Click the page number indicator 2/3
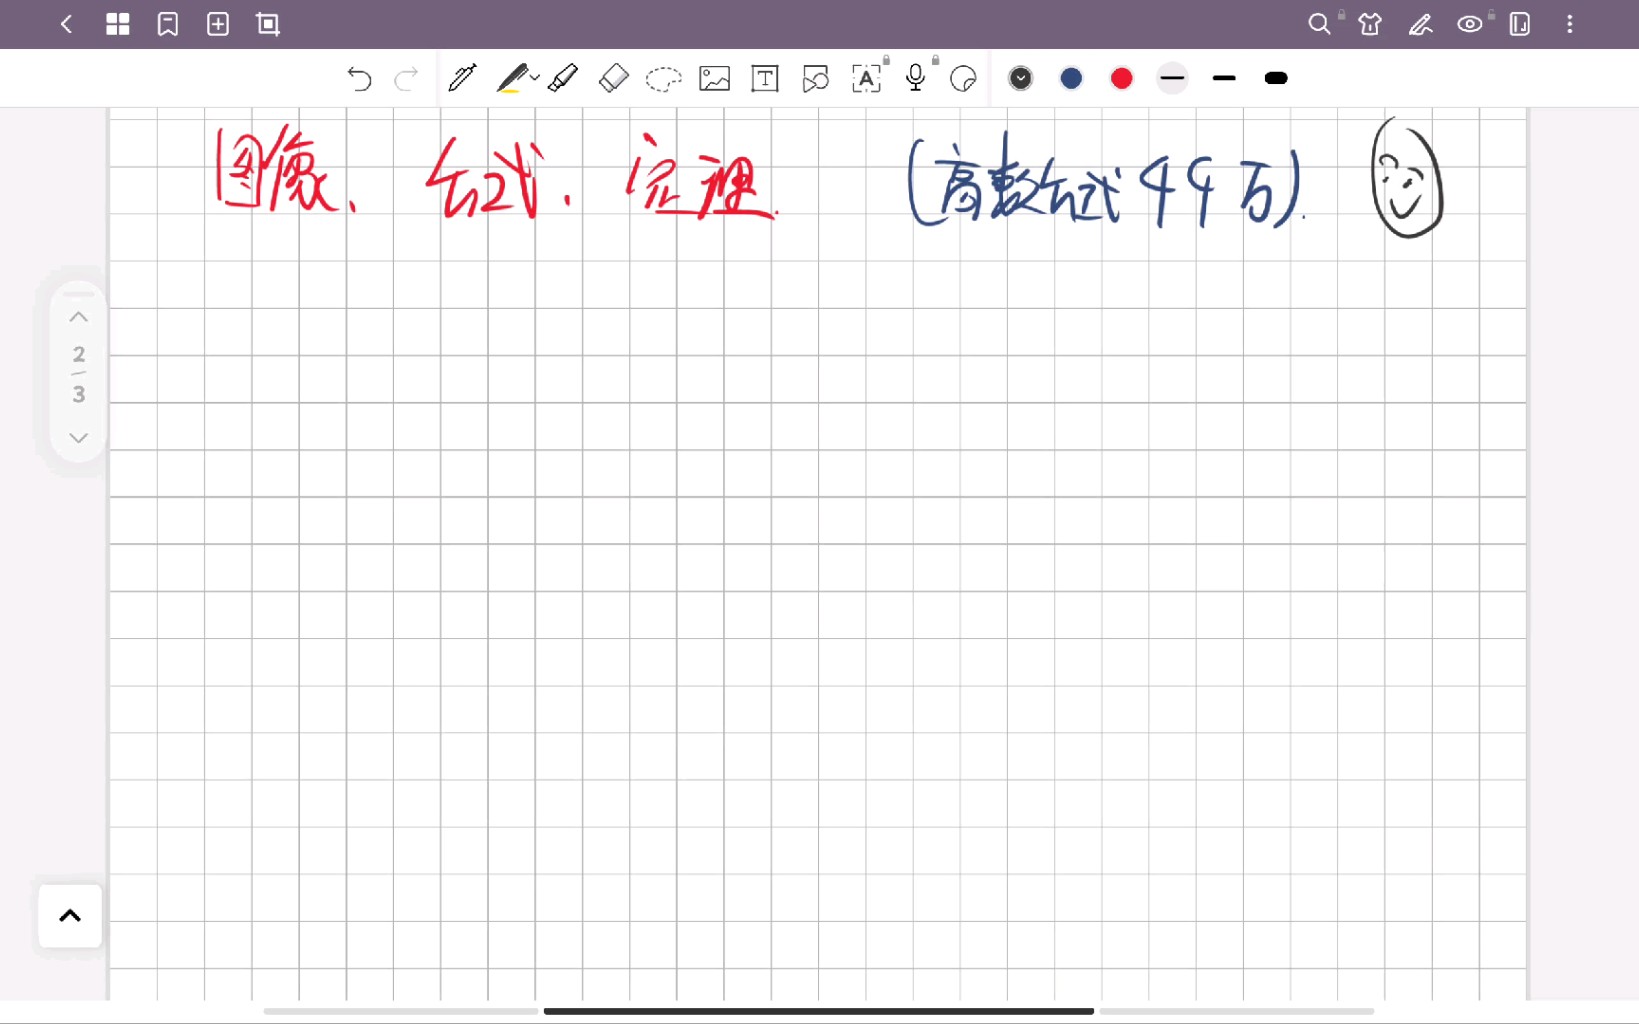This screenshot has height=1024, width=1639. [x=79, y=374]
